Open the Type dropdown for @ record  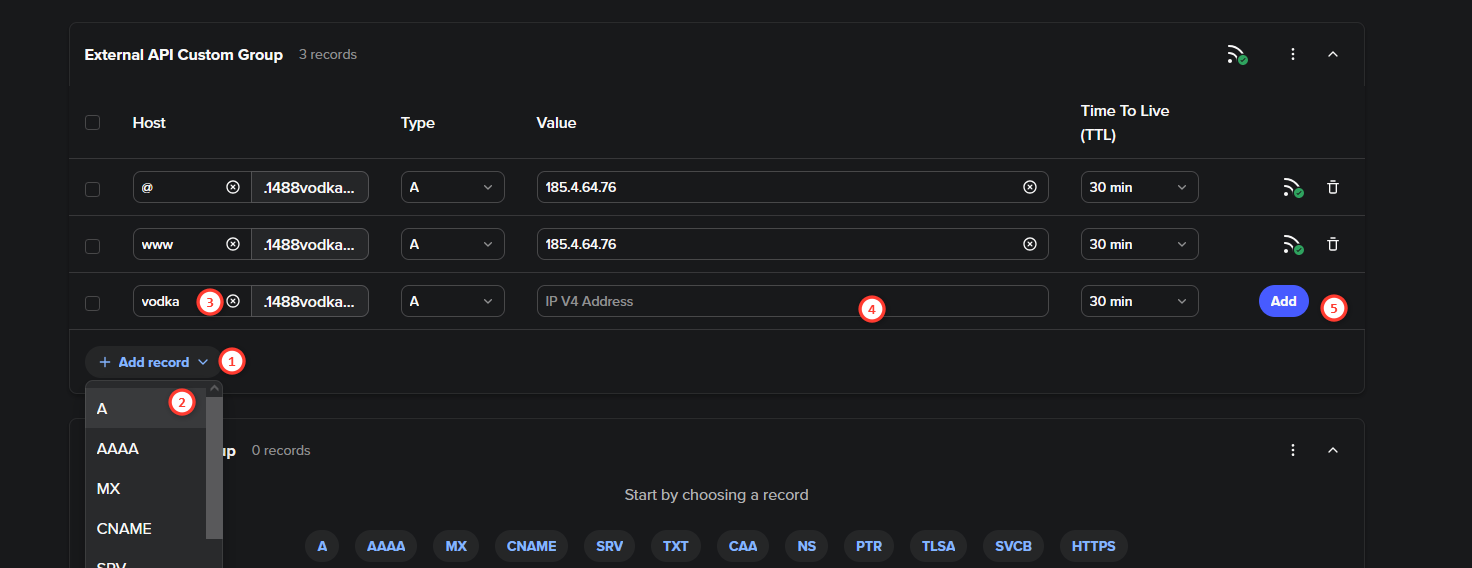click(452, 187)
